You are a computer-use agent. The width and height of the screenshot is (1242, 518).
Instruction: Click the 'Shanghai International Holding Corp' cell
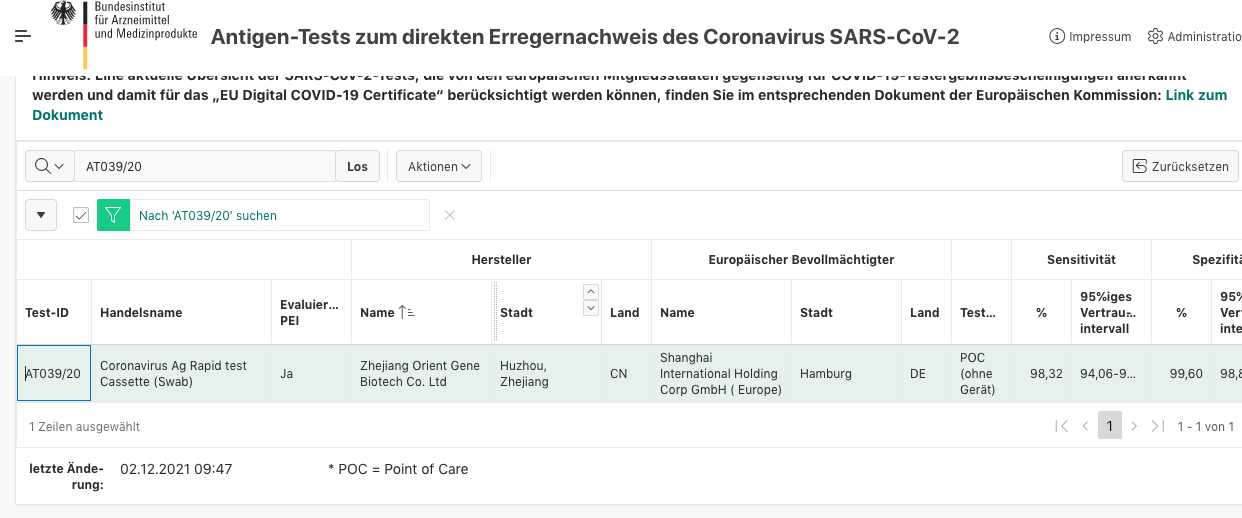(721, 373)
